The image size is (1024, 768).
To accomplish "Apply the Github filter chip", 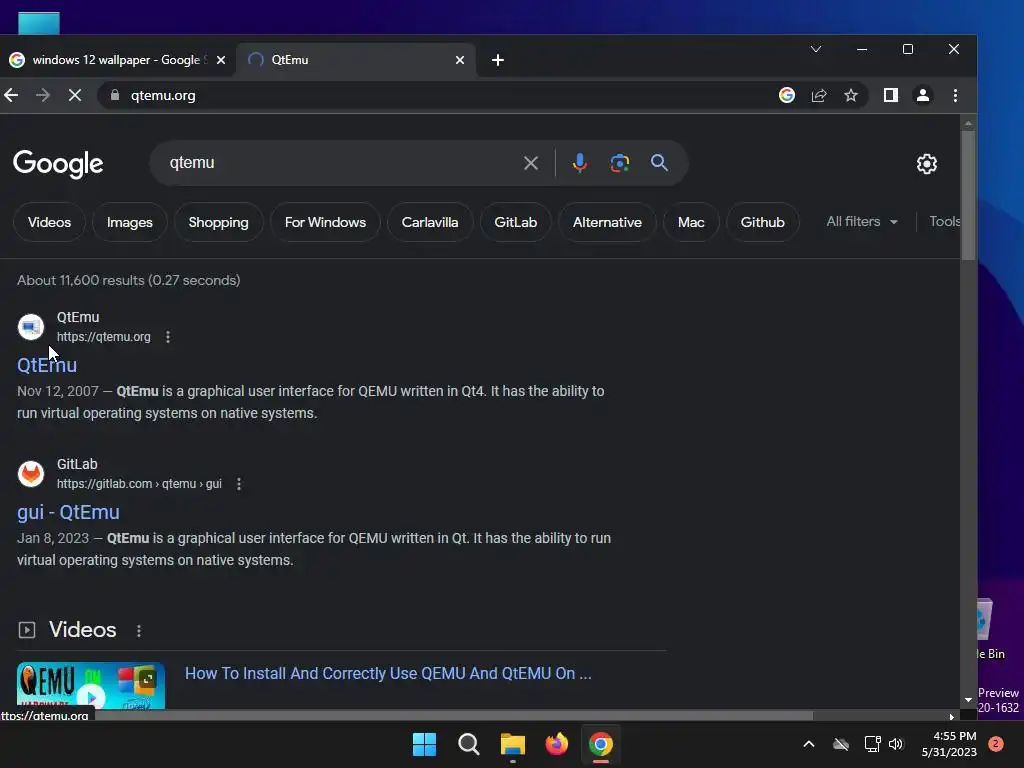I will (x=762, y=222).
